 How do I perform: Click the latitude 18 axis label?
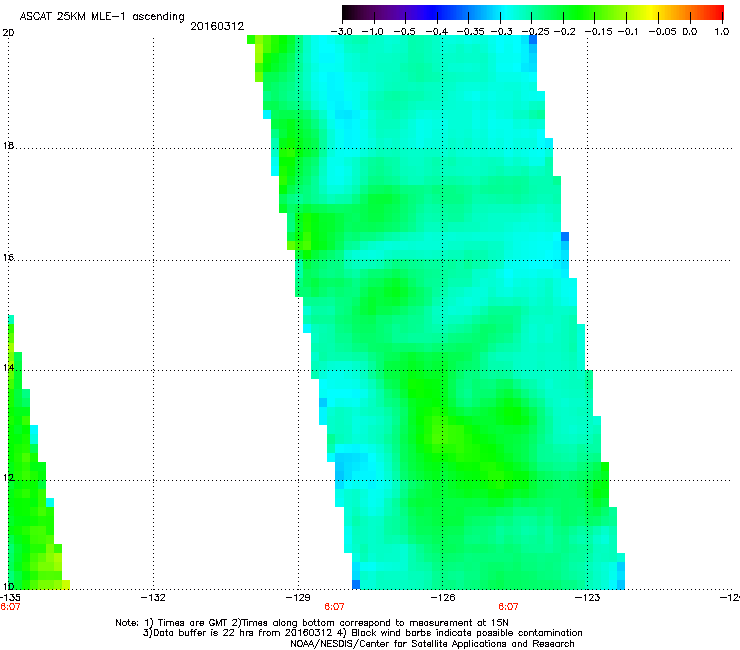[x=8, y=145]
